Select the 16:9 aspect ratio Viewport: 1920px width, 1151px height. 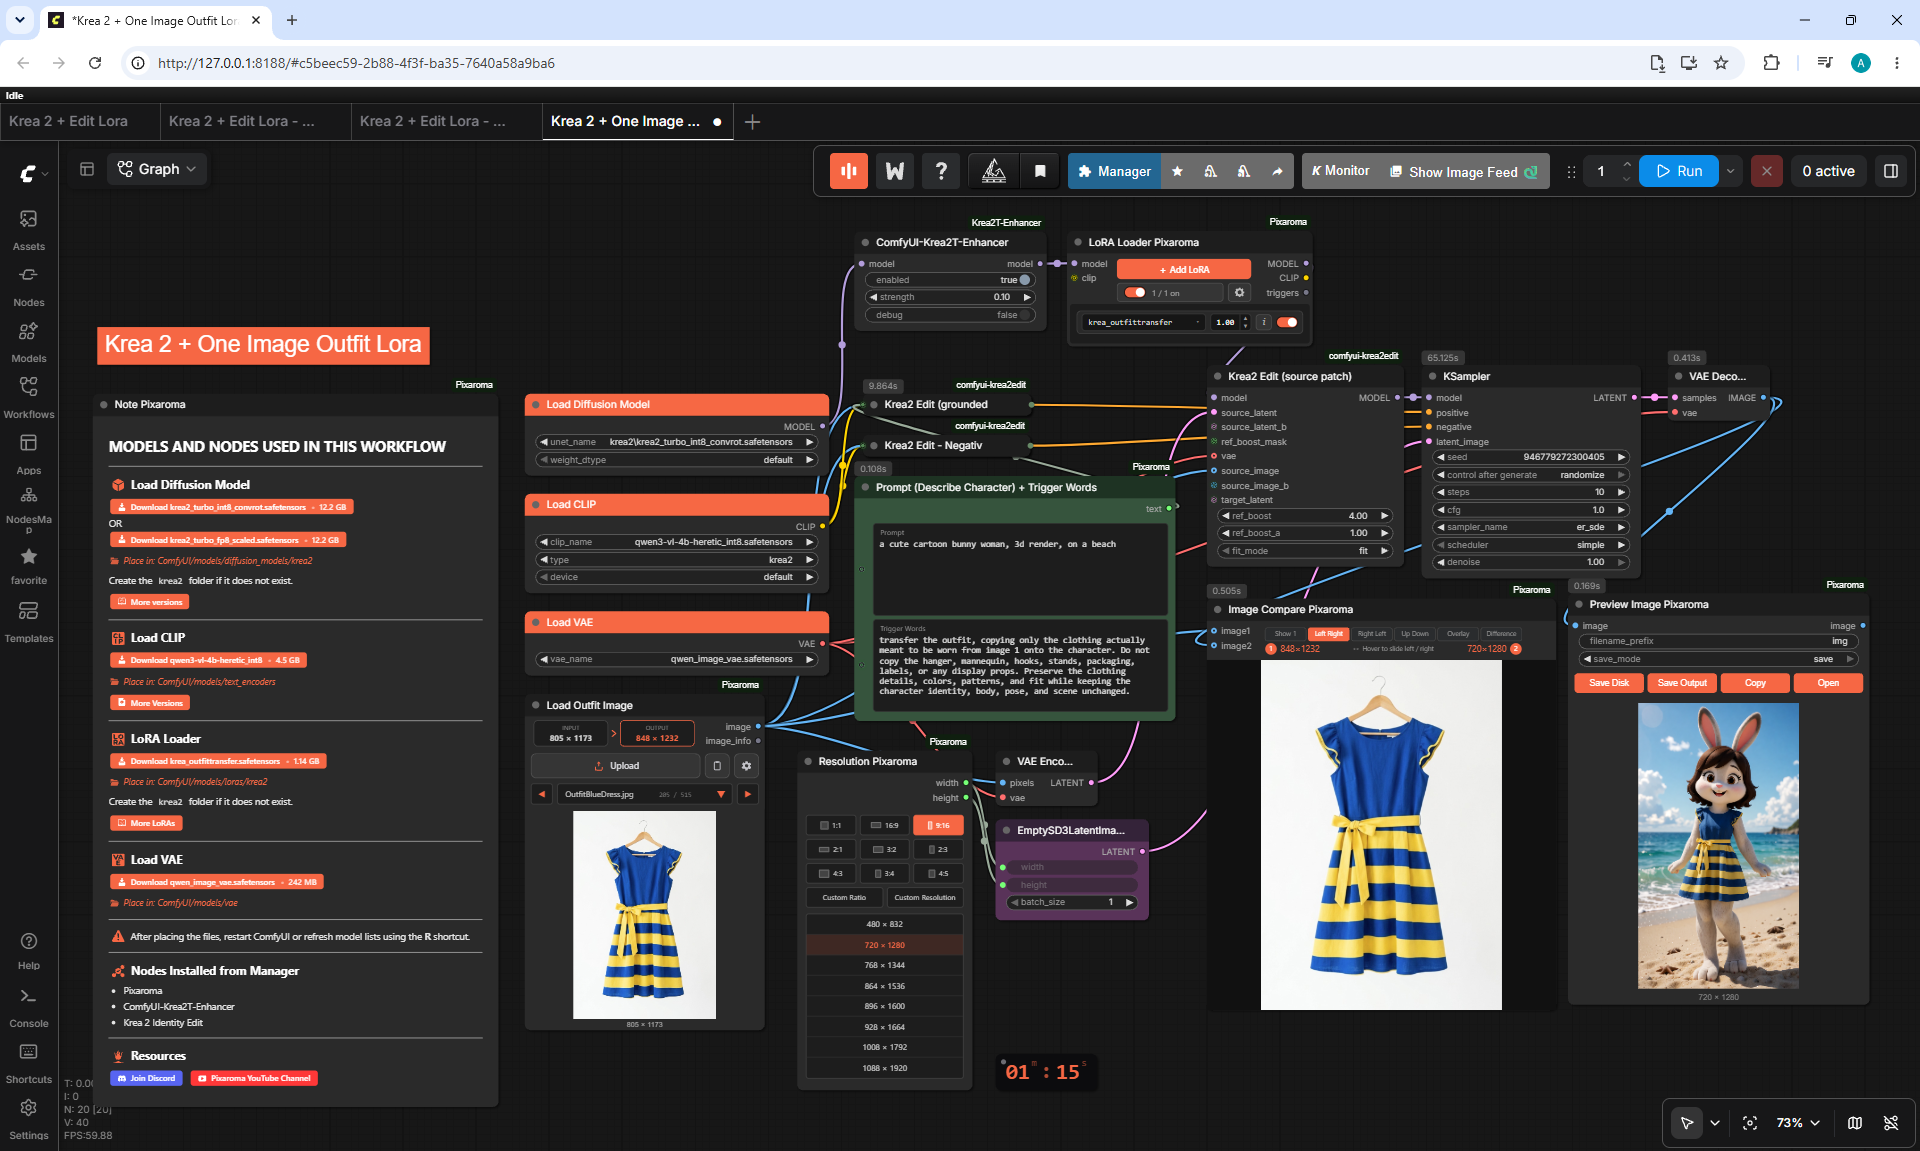(884, 826)
